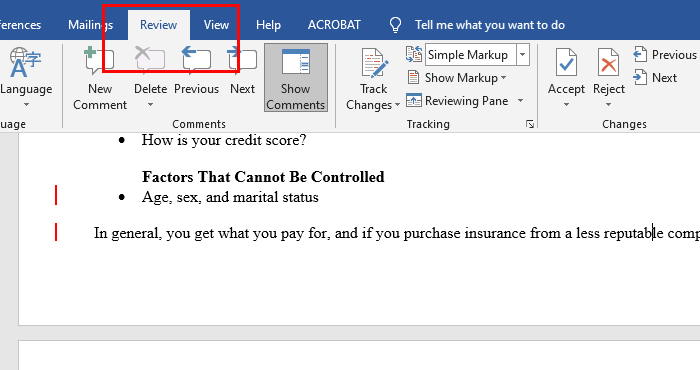
Task: Click the paragraph starting In general, you get
Action: point(396,233)
